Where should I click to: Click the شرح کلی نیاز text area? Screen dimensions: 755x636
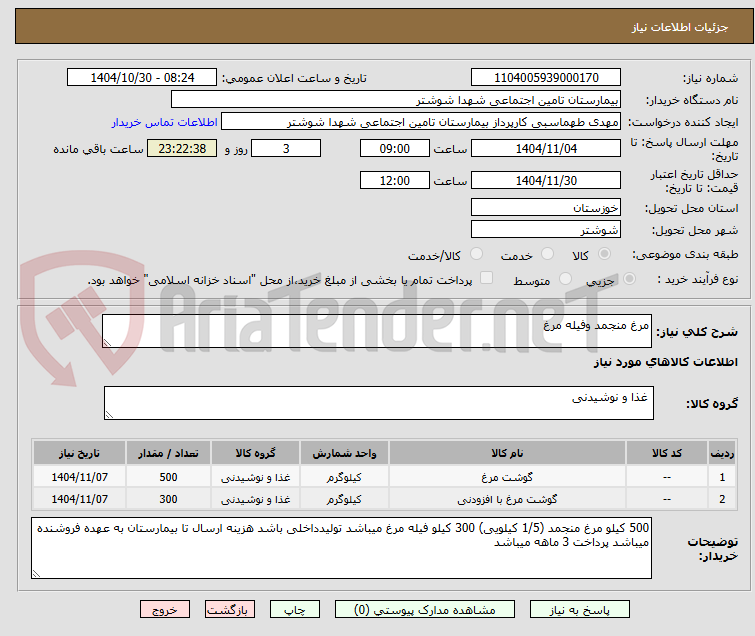pos(377,331)
